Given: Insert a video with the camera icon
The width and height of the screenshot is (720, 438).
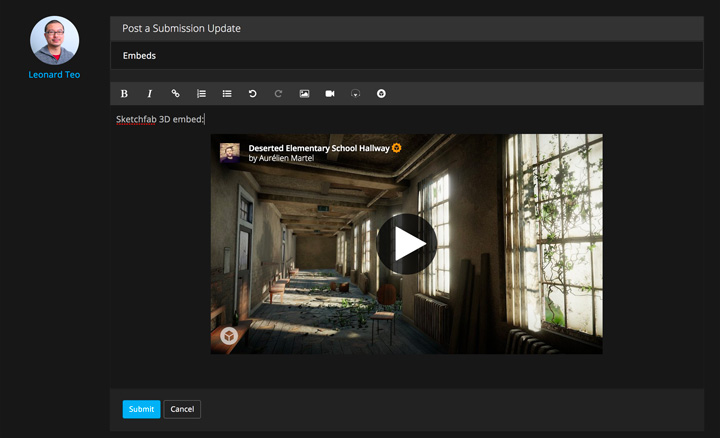Looking at the screenshot, I should (330, 94).
